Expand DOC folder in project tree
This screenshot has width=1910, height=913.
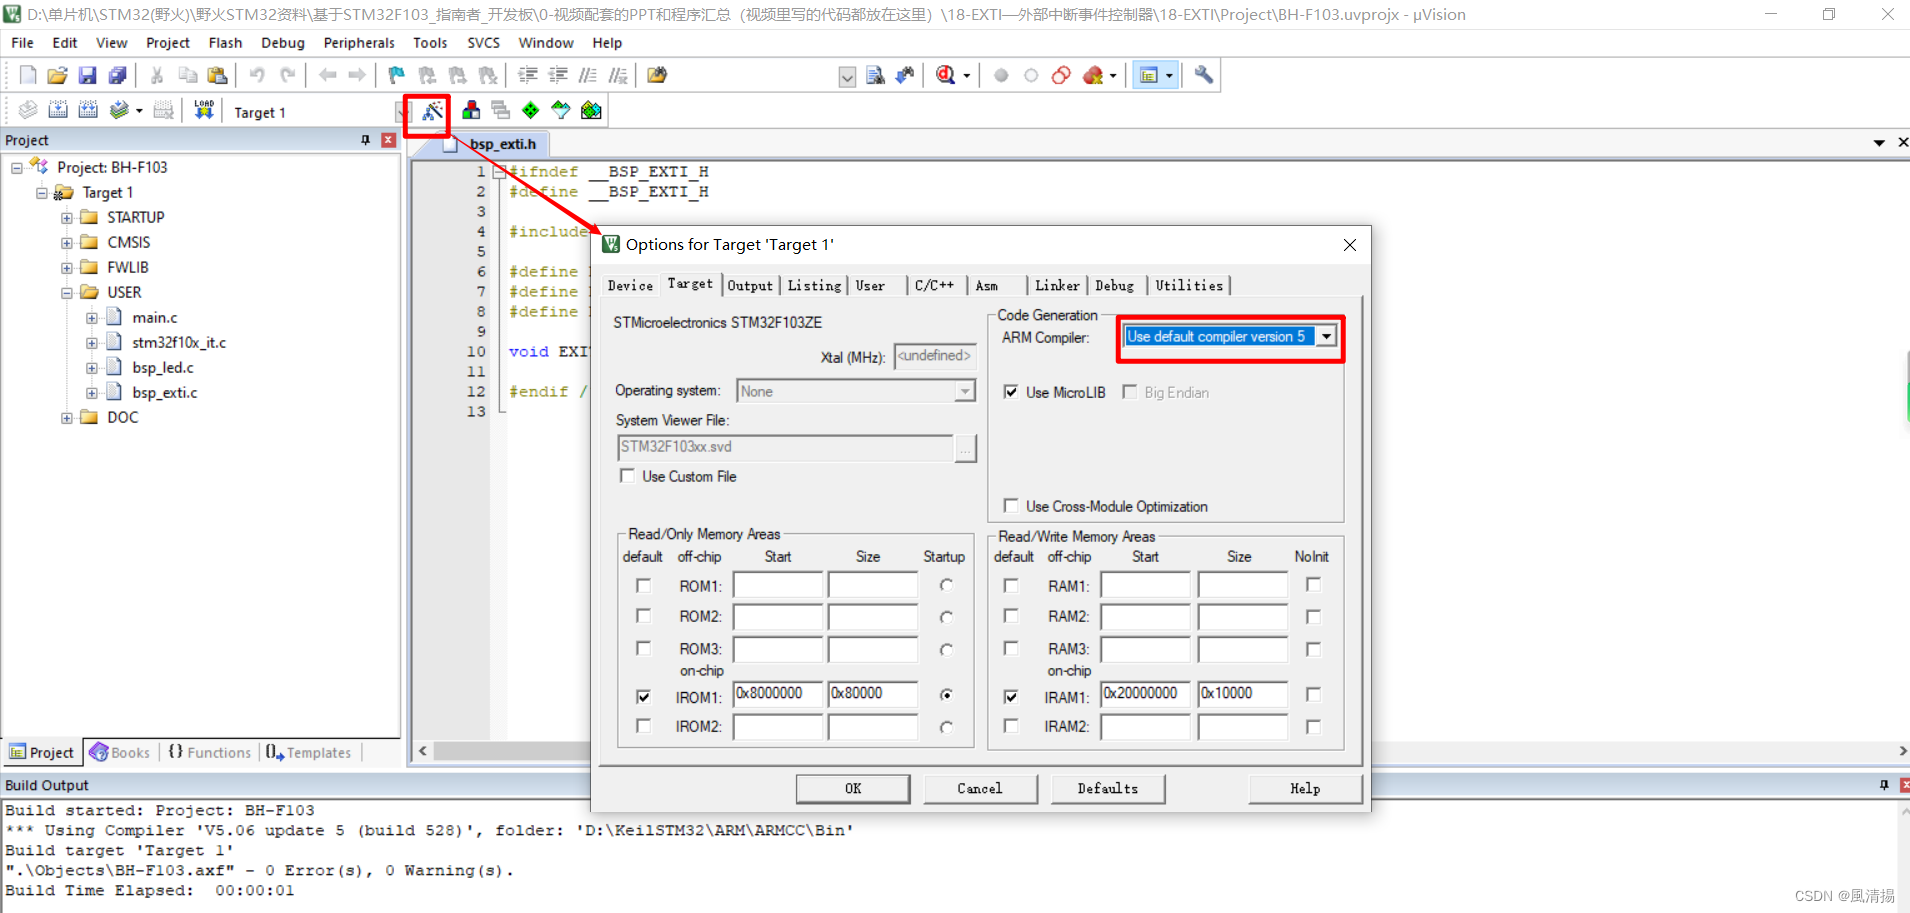[x=67, y=417]
